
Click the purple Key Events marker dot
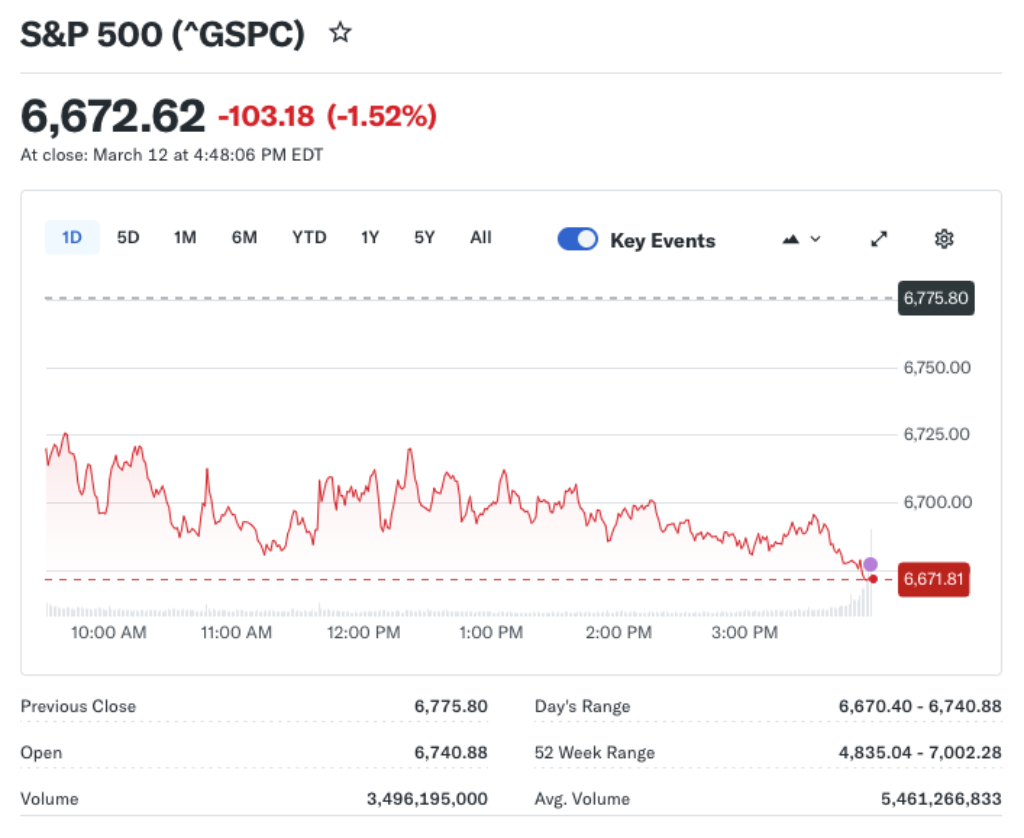(x=870, y=564)
